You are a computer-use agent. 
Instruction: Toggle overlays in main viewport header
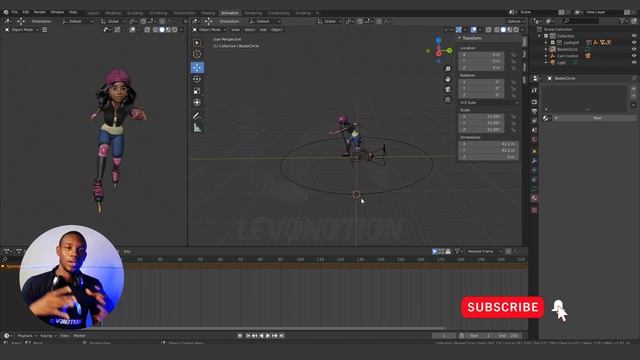point(473,30)
